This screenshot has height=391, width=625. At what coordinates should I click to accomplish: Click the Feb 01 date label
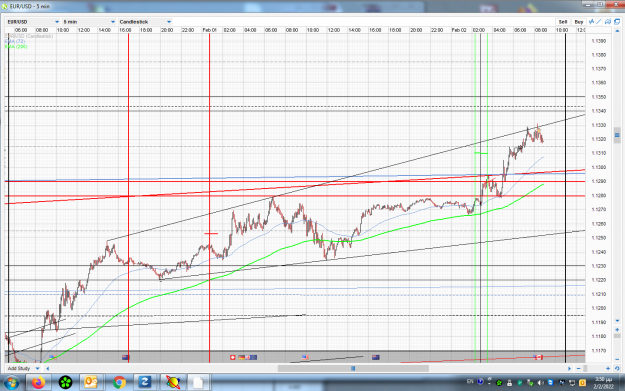(x=209, y=30)
